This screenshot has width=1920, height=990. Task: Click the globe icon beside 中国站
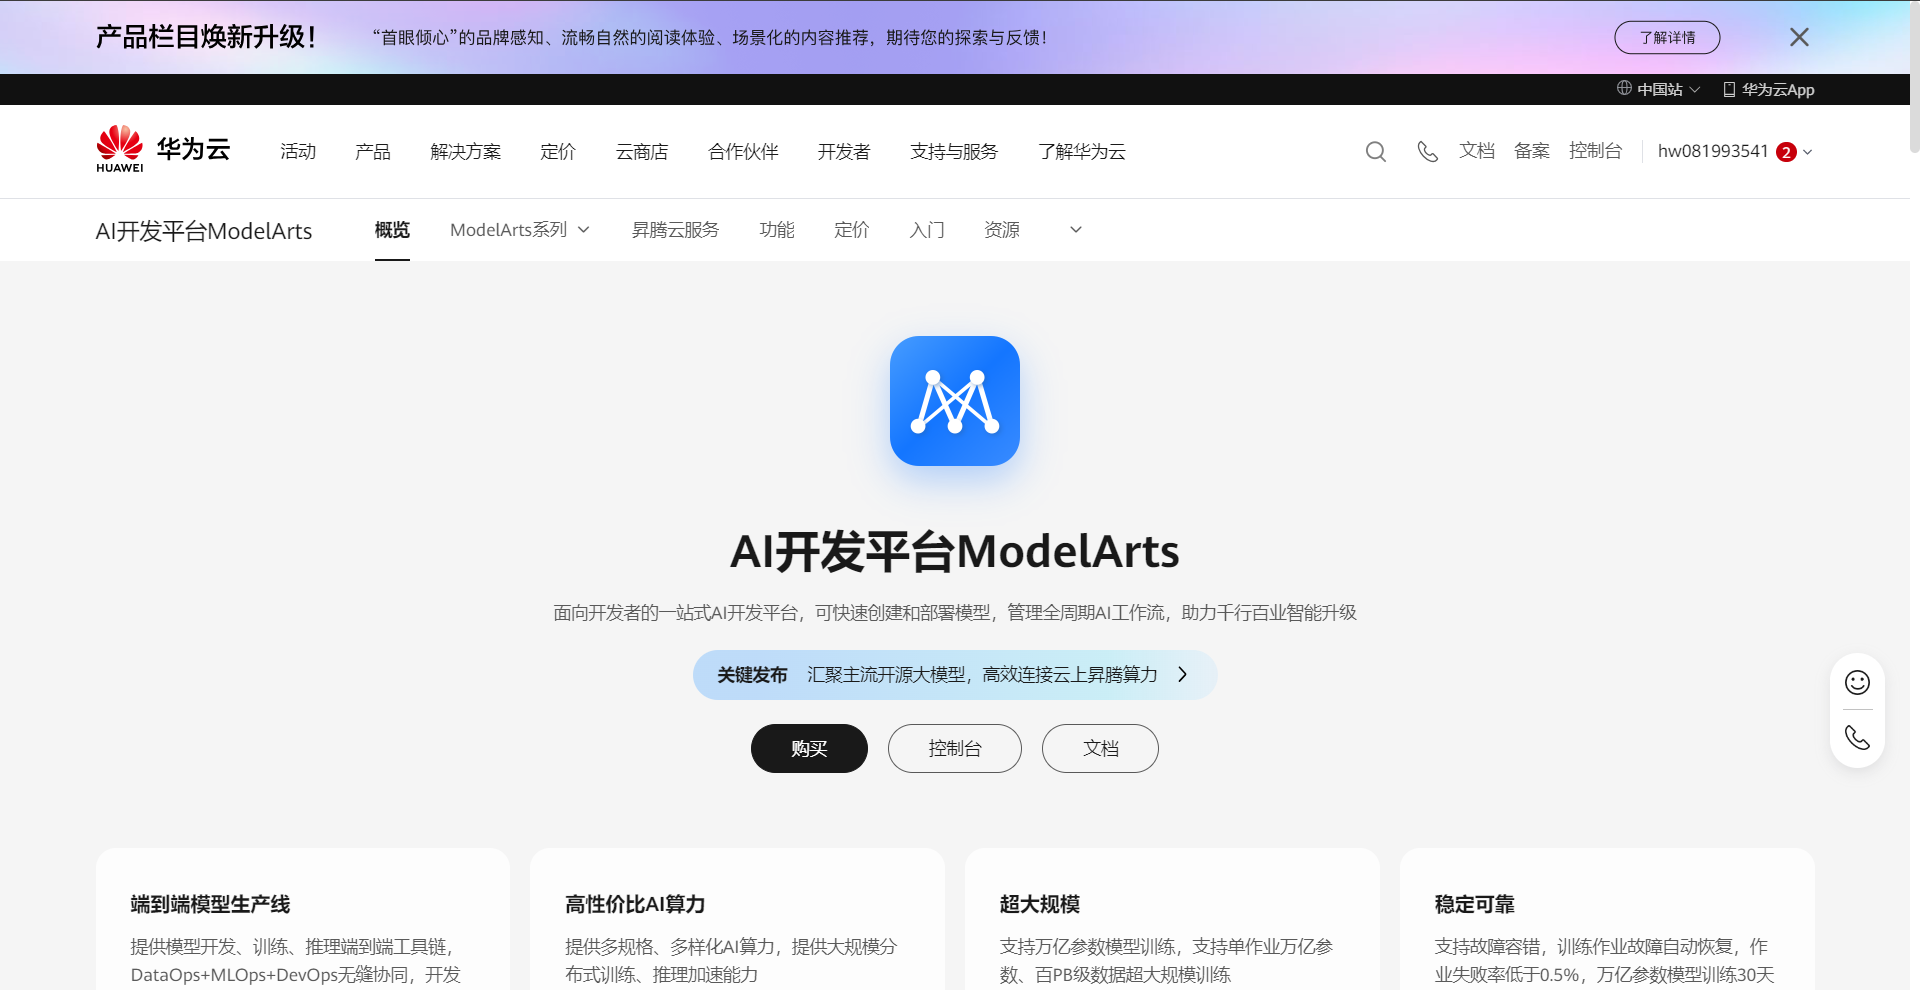point(1624,88)
